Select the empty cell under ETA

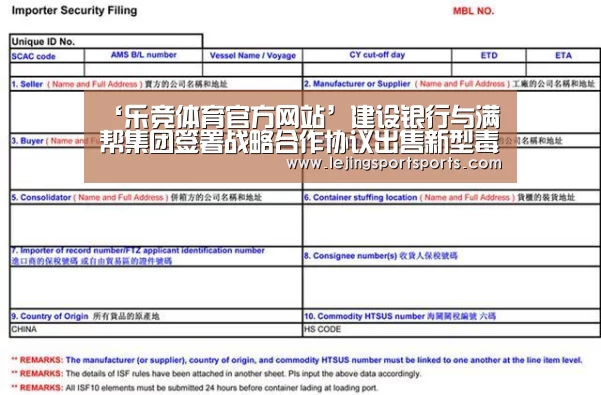[563, 69]
